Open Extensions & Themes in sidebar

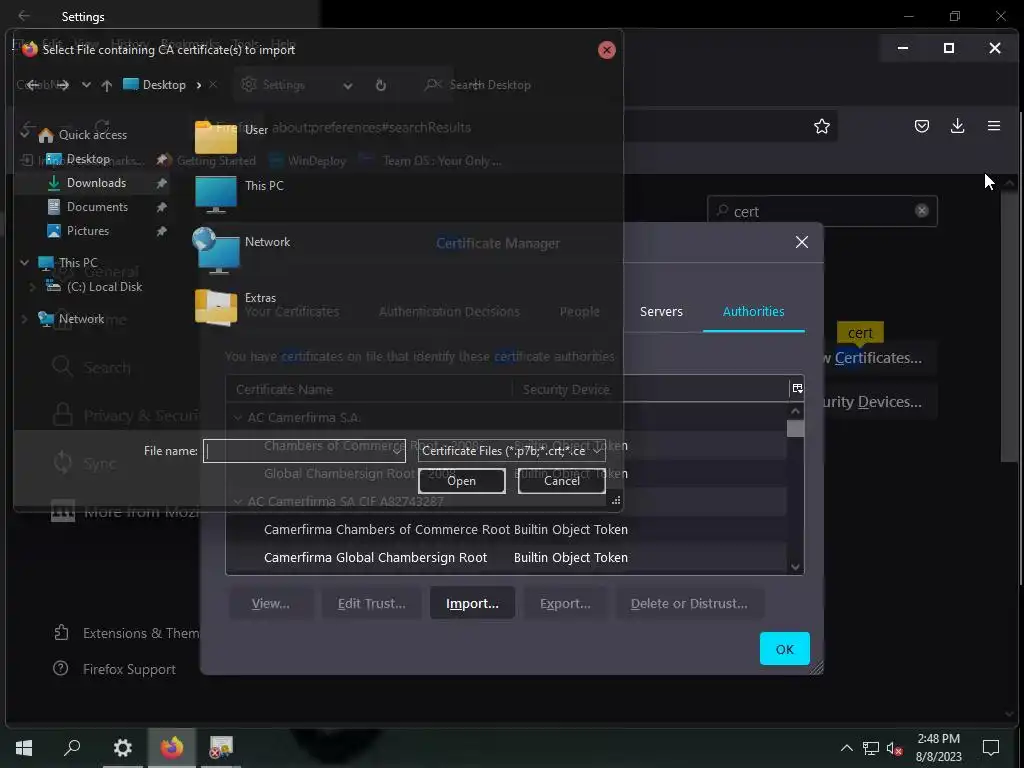tap(127, 633)
